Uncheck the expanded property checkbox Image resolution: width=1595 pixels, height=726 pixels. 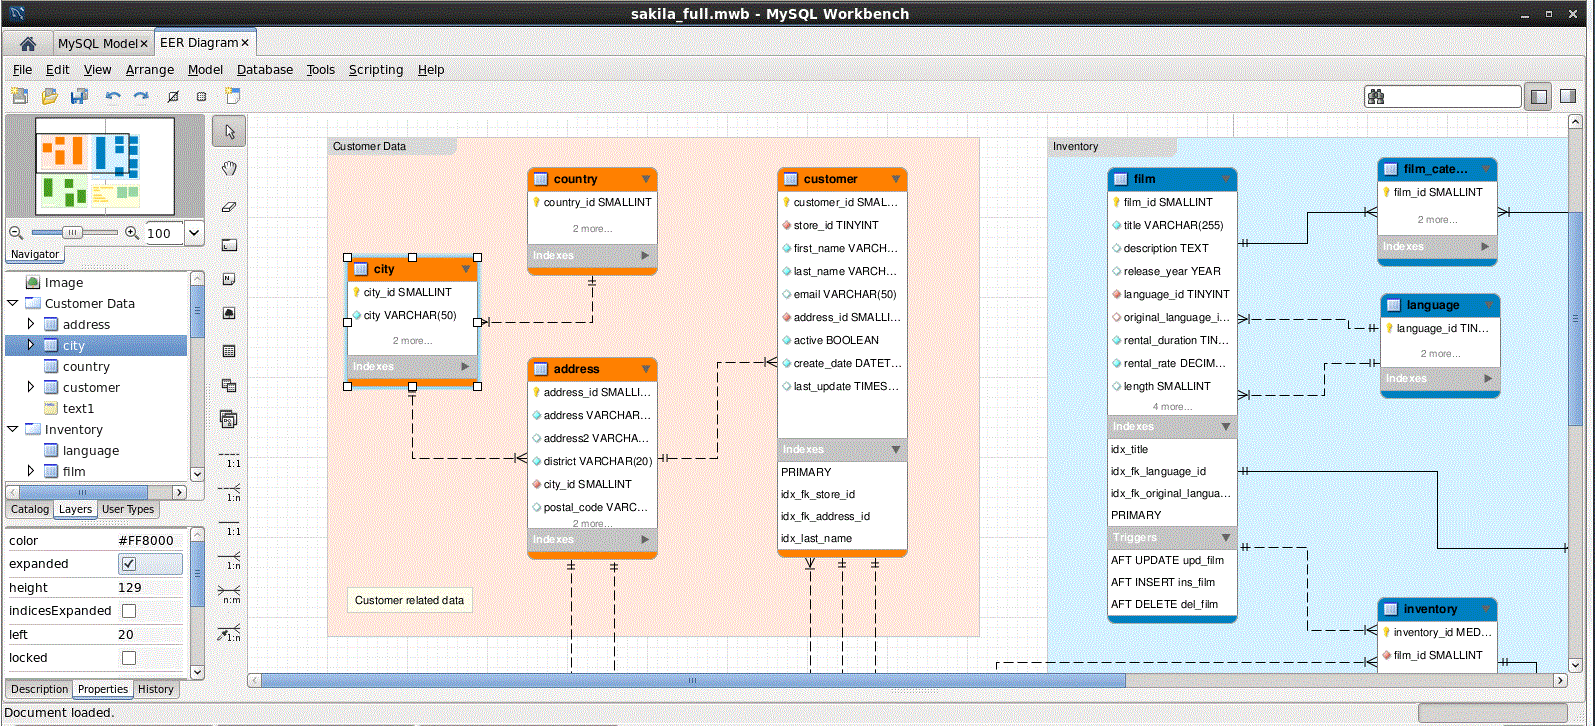(x=129, y=564)
